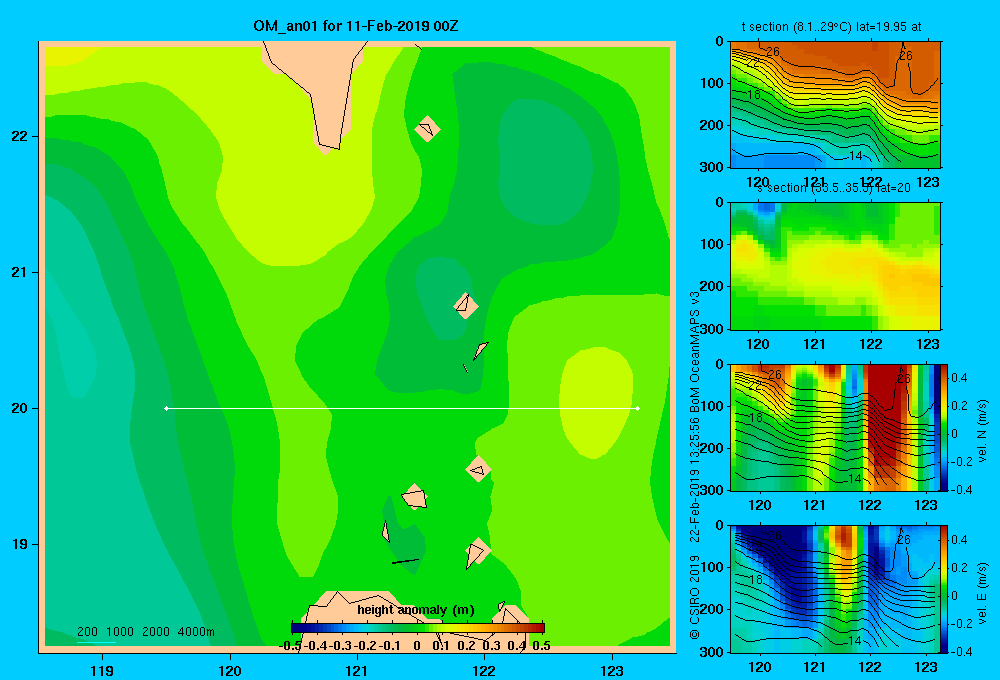The height and width of the screenshot is (680, 1000).
Task: Click the 14 contour label in the temperature section
Action: point(855,156)
